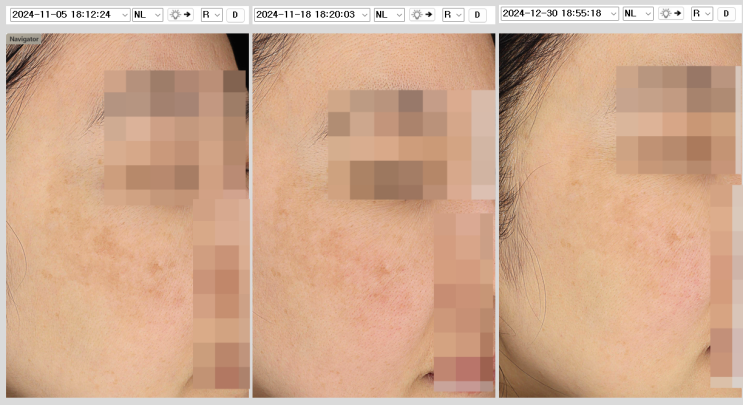Select the 2024-12-30 facial photo
This screenshot has width=743, height=405.
621,215
